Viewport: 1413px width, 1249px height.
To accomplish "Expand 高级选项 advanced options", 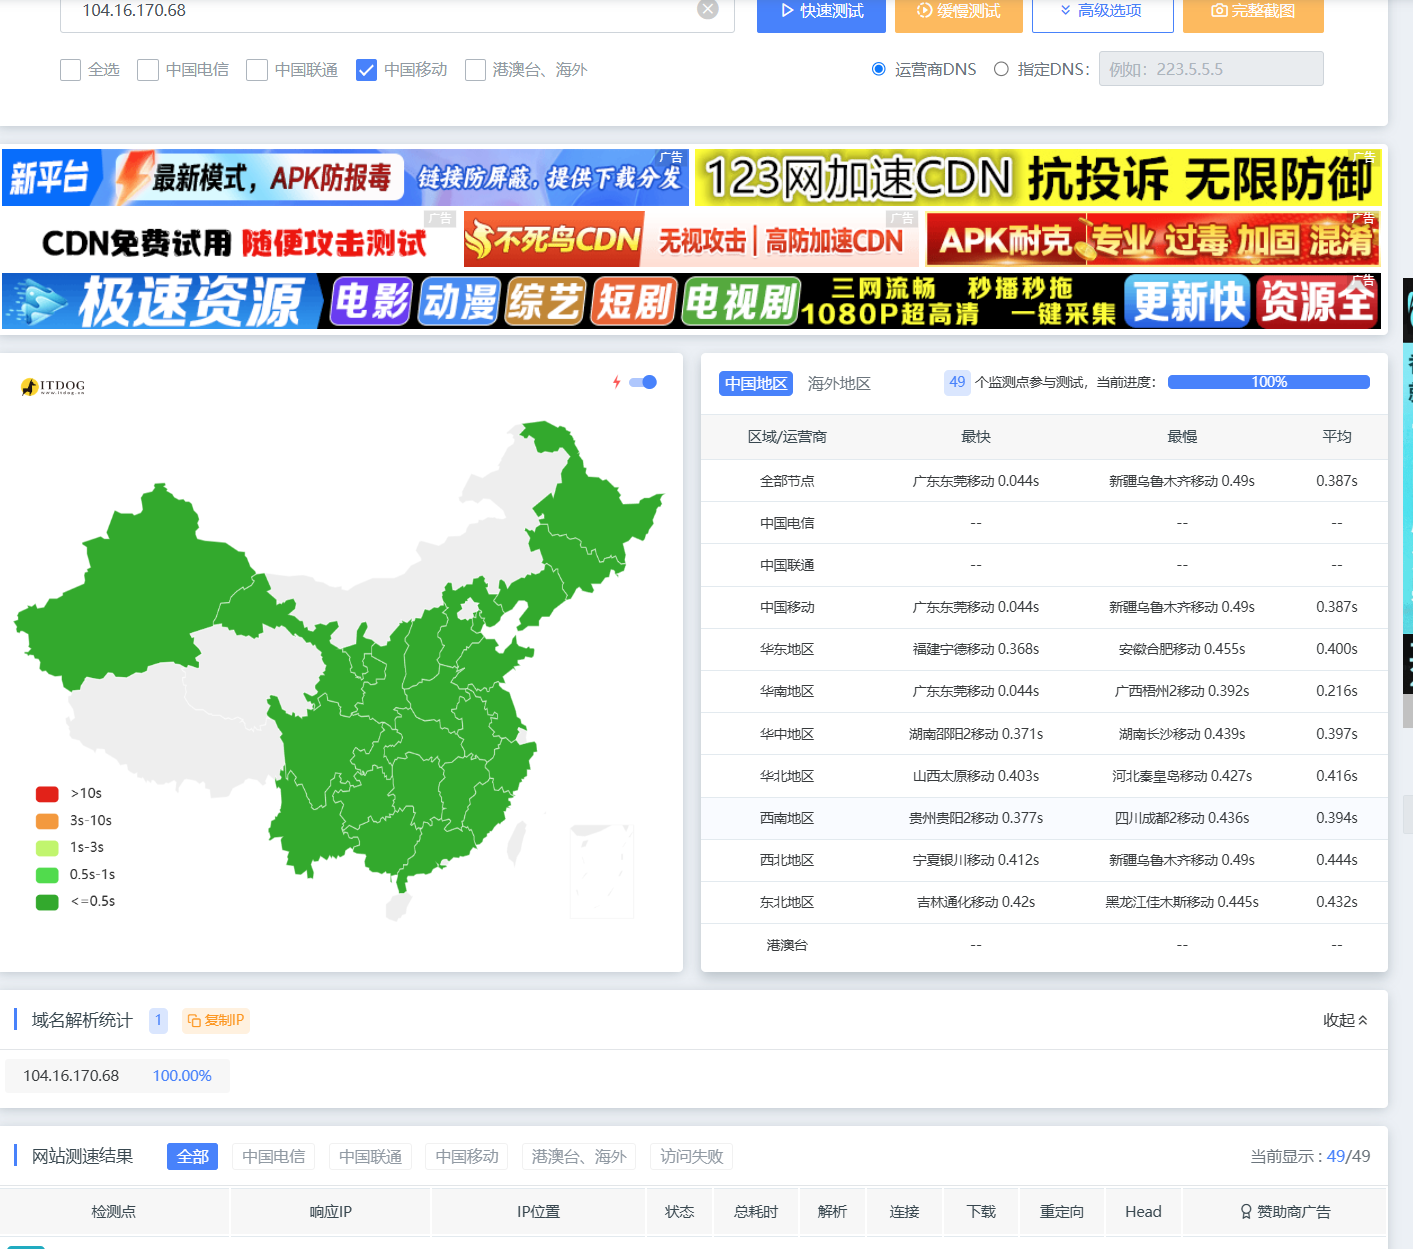I will click(1101, 12).
